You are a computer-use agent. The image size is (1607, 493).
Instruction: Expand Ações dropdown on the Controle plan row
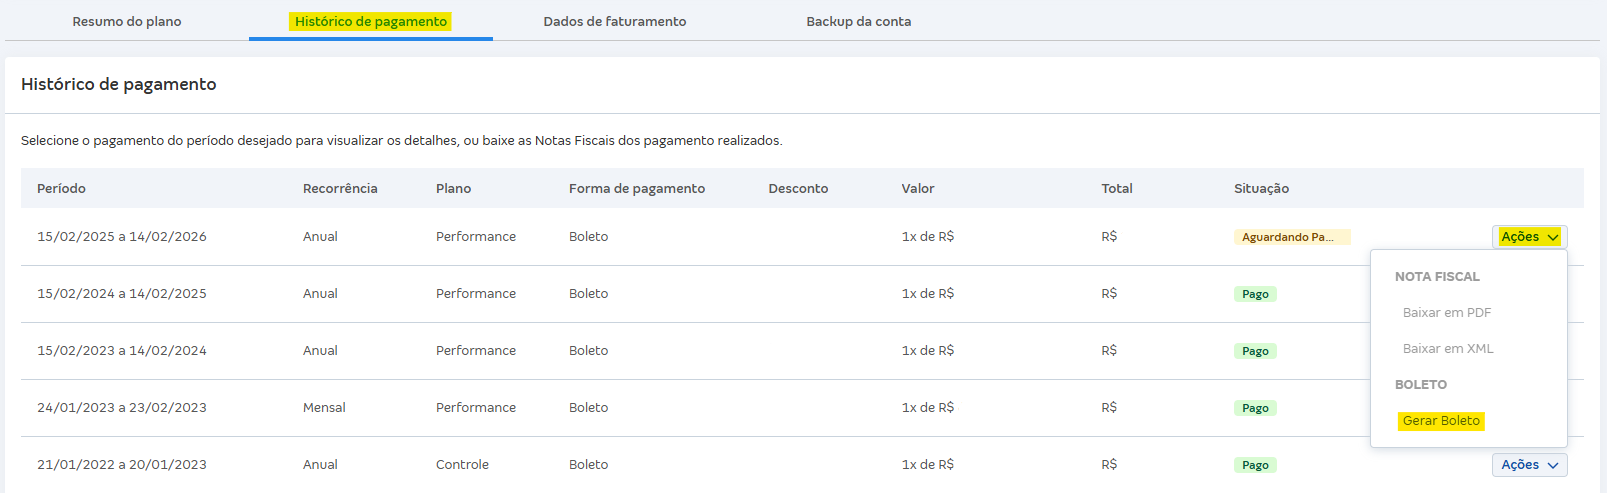(x=1529, y=465)
